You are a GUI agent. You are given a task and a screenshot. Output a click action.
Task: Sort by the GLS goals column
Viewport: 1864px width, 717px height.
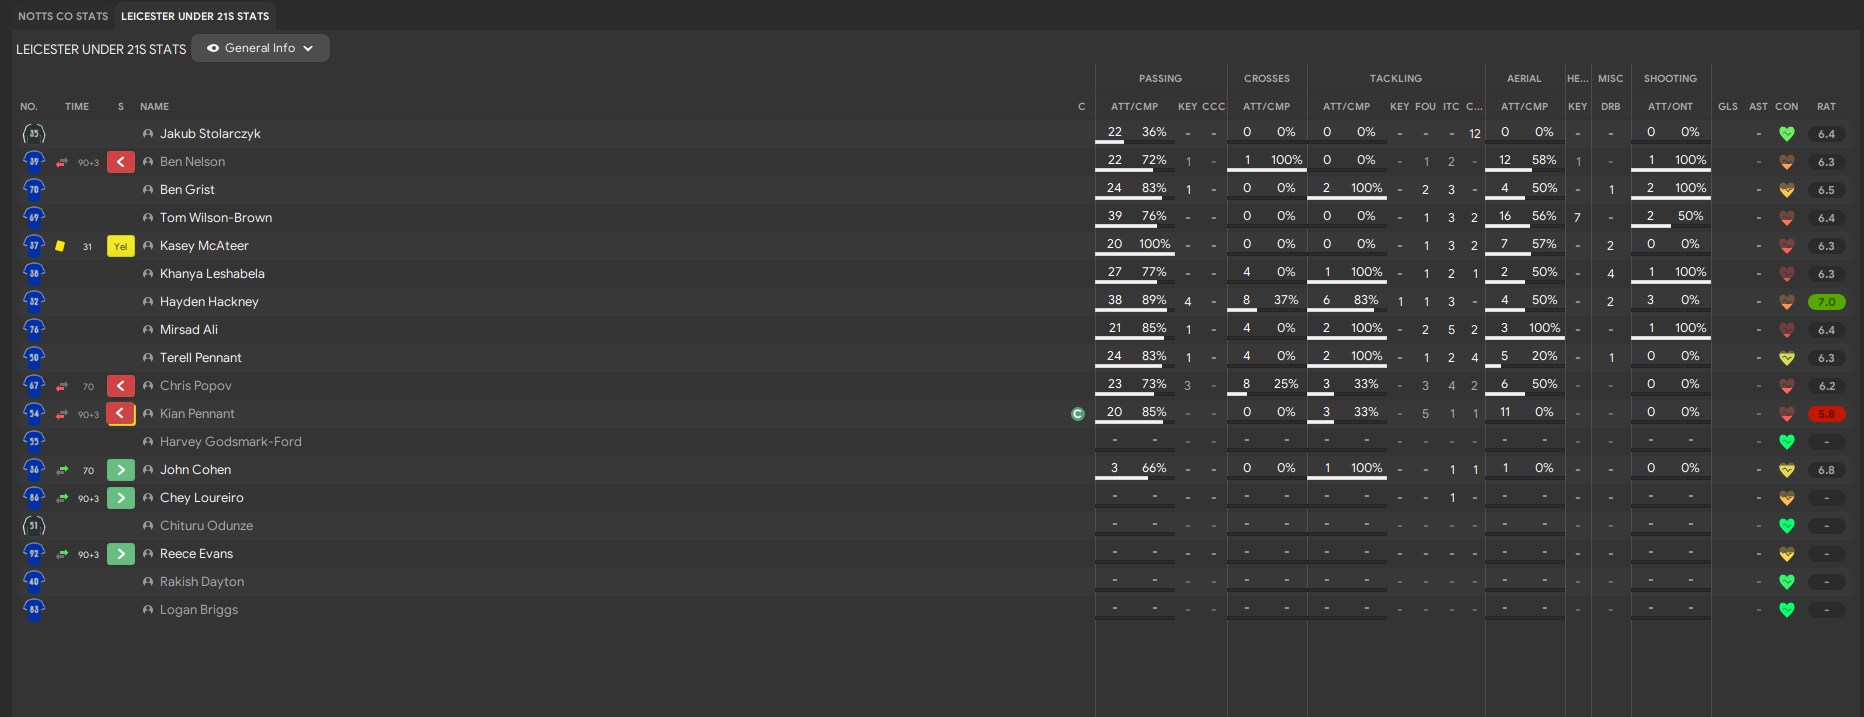pyautogui.click(x=1728, y=107)
